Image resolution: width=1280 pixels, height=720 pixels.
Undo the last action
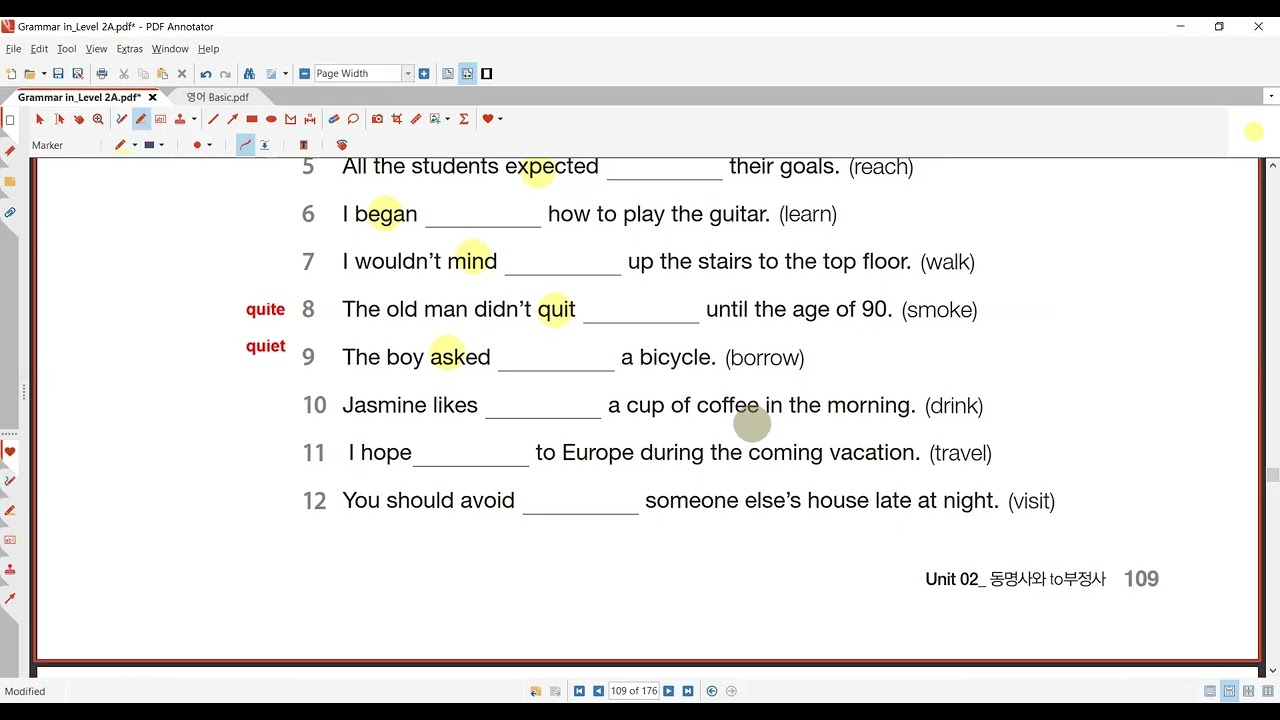pyautogui.click(x=206, y=74)
